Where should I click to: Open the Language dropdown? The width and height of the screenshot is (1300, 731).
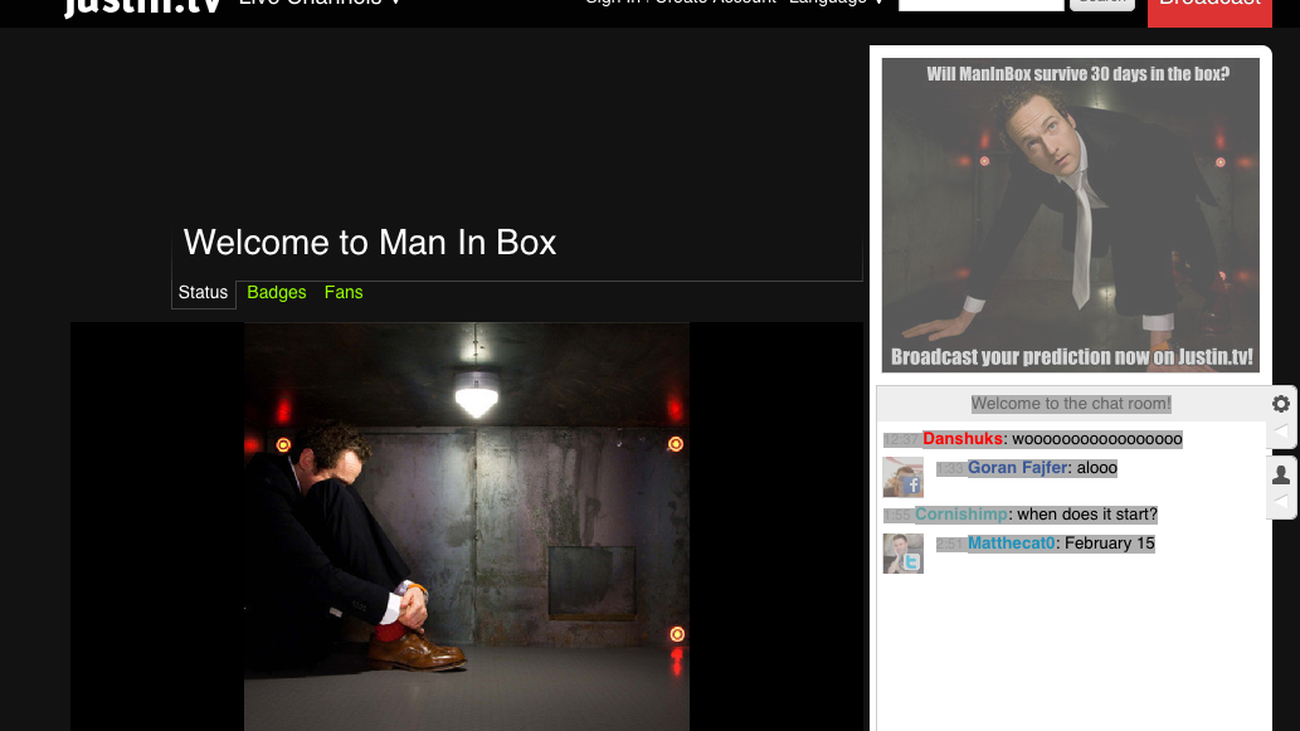837,4
